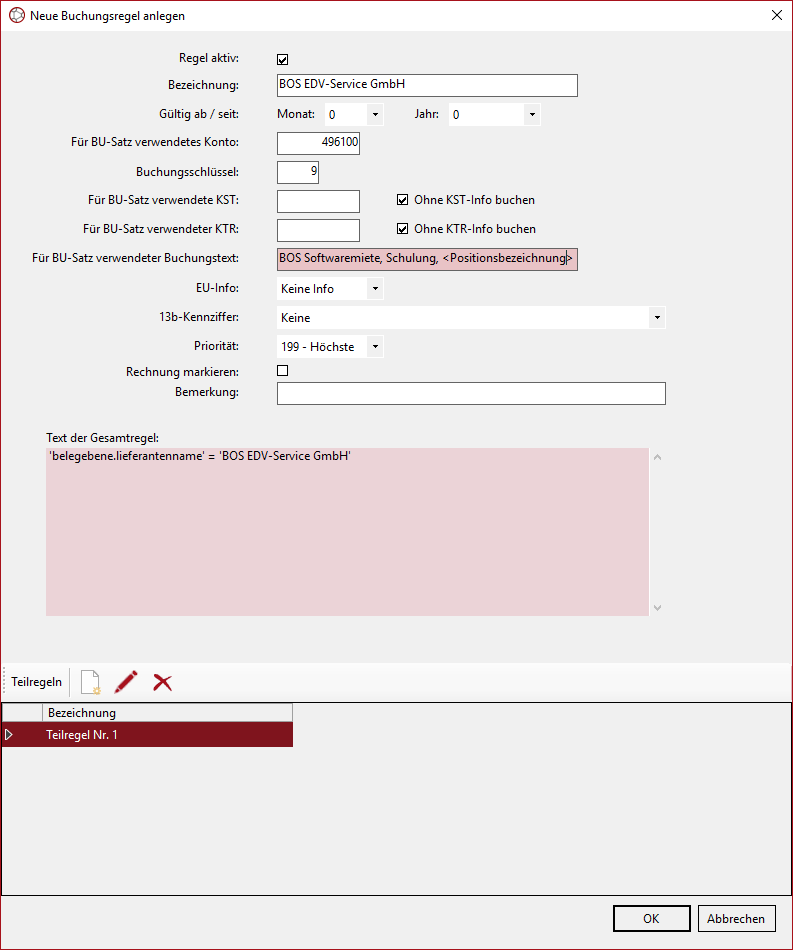Open the Monat dropdown
The width and height of the screenshot is (793, 950).
375,115
